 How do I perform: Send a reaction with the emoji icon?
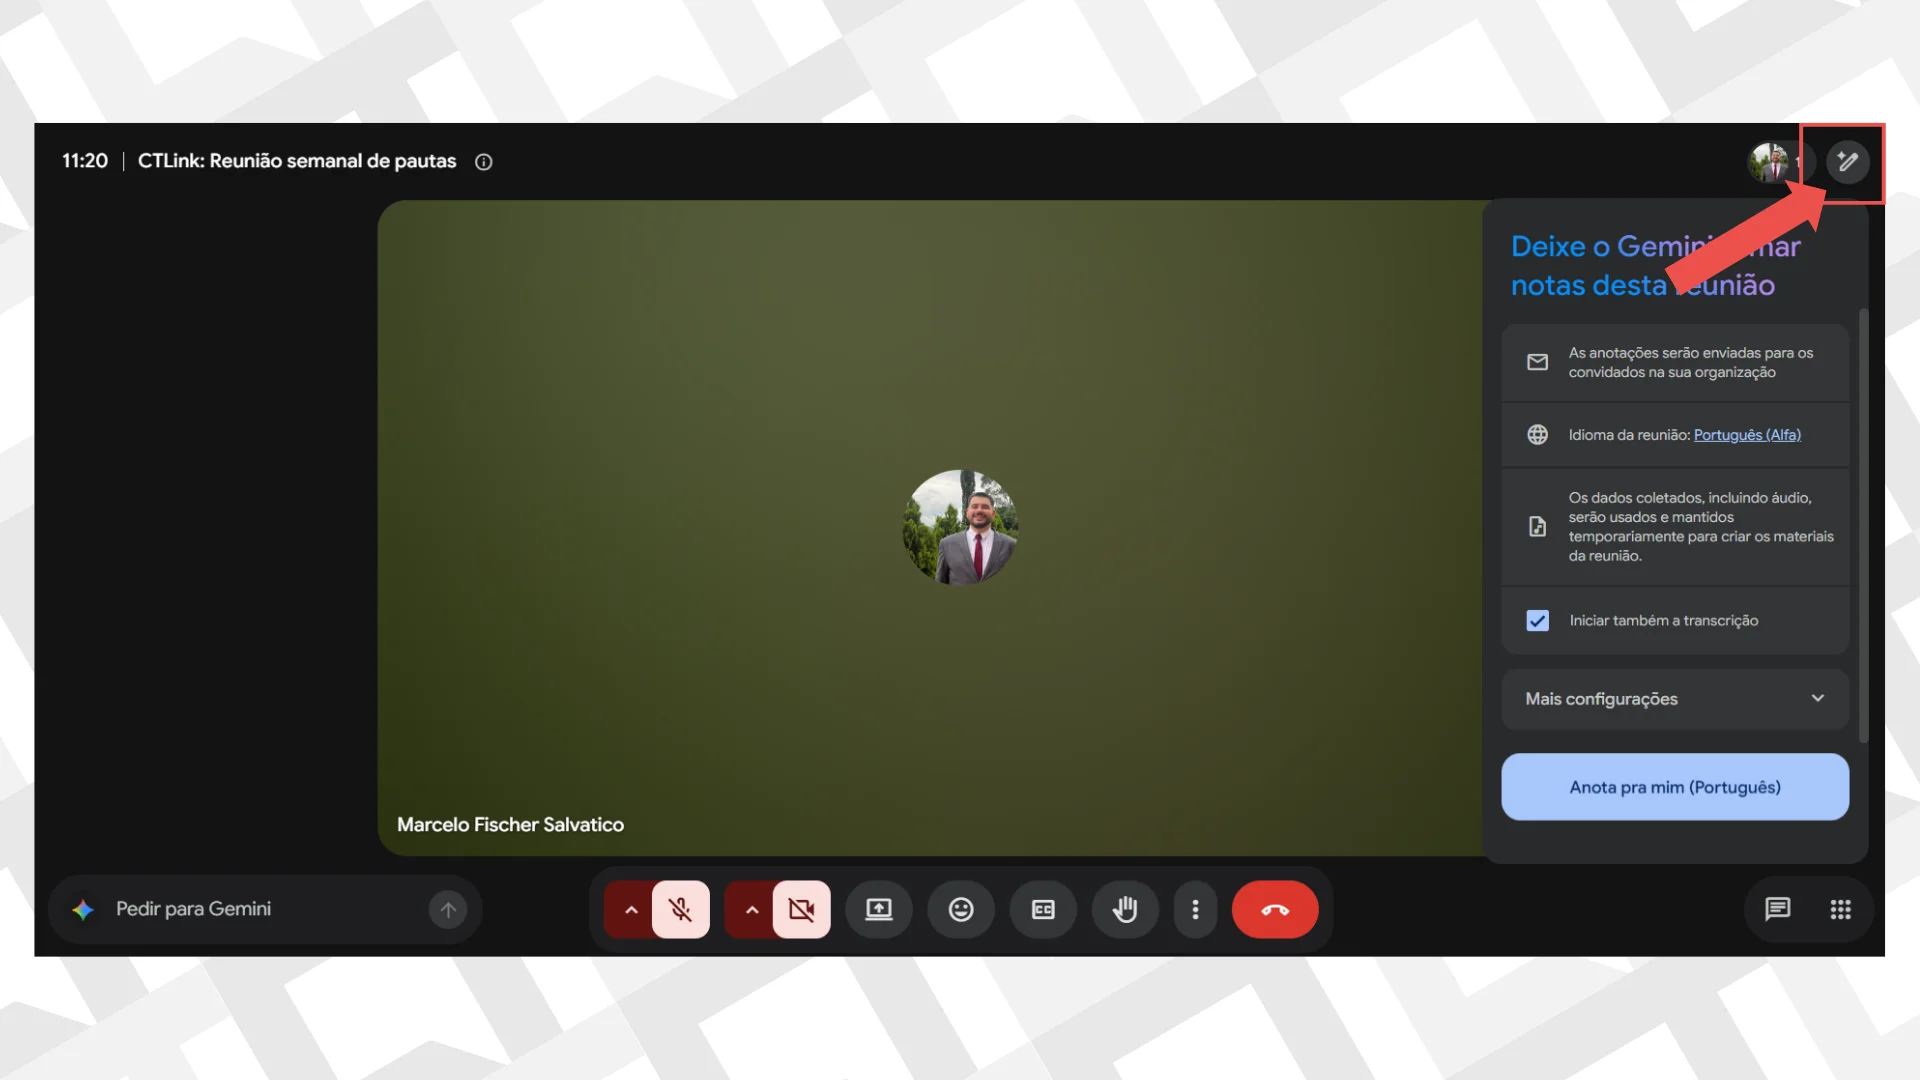(x=961, y=909)
